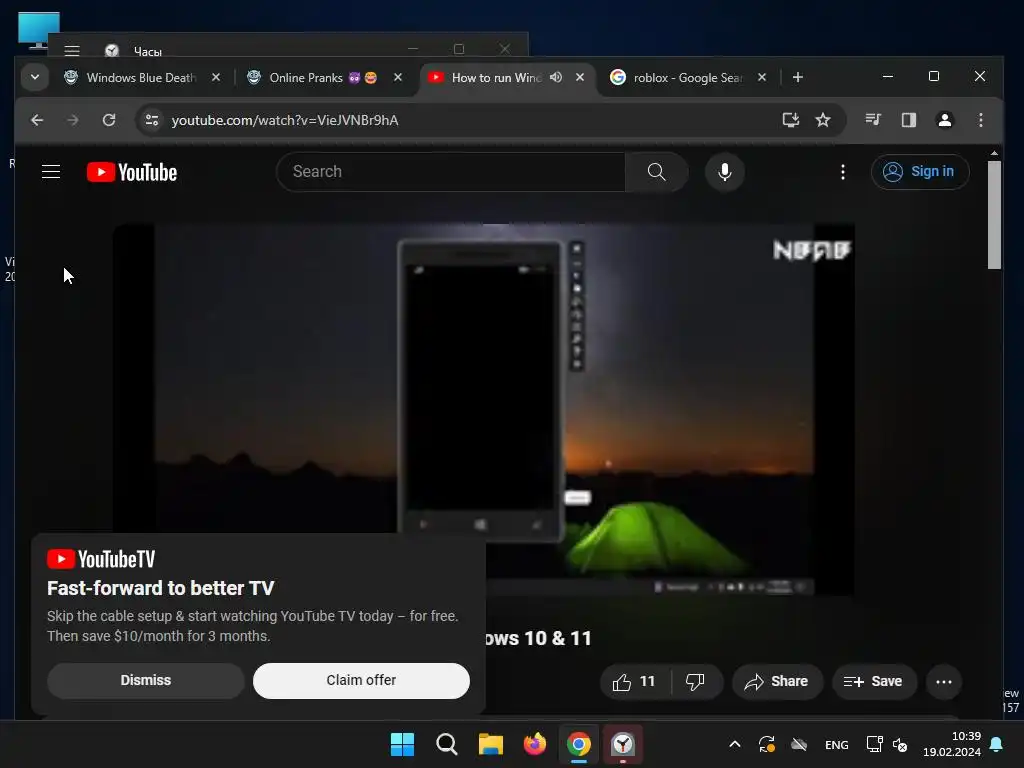
Task: Click the sync update tray icon
Action: point(767,744)
